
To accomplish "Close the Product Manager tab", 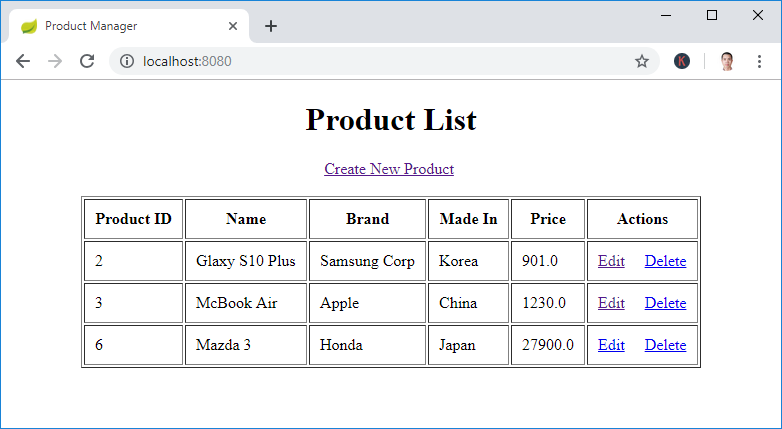I will click(x=233, y=26).
